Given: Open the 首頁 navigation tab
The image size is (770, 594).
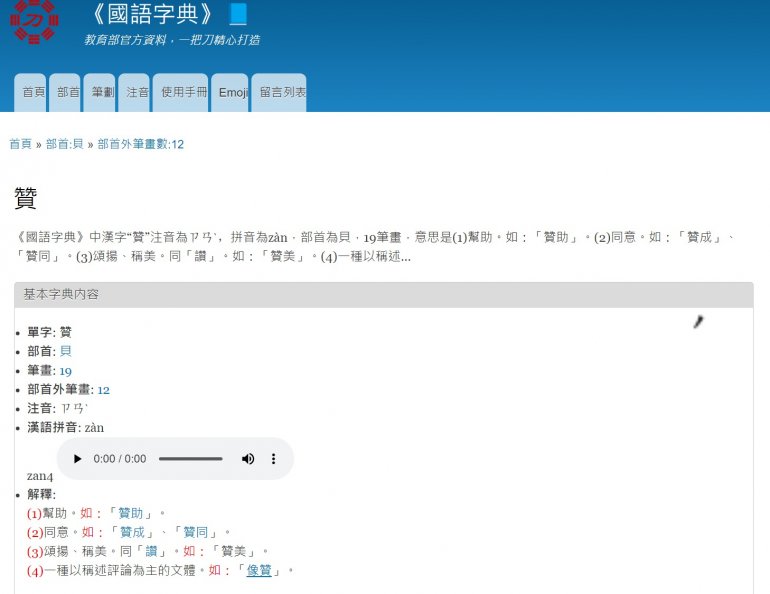Looking at the screenshot, I should point(30,92).
